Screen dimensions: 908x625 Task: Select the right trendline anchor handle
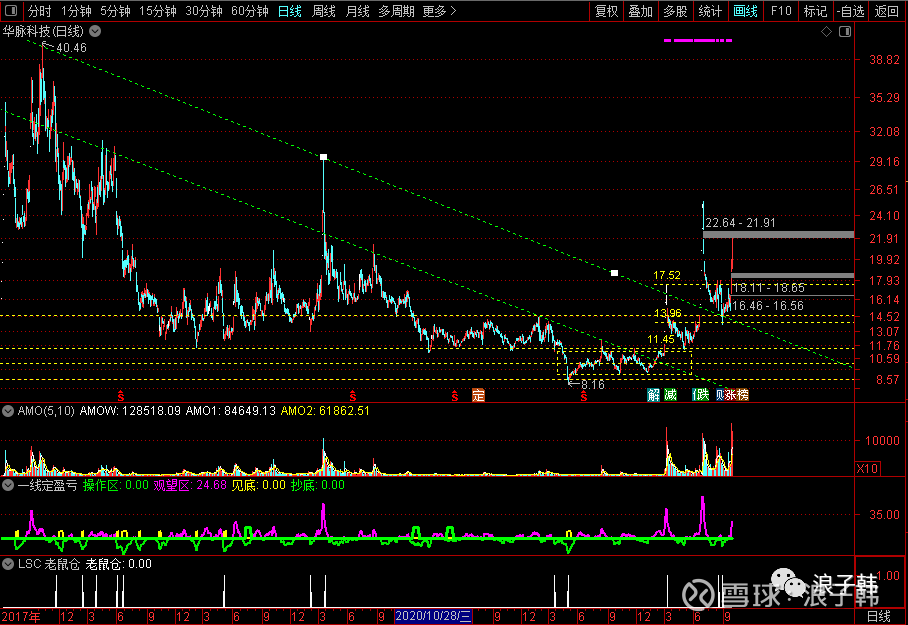[614, 273]
